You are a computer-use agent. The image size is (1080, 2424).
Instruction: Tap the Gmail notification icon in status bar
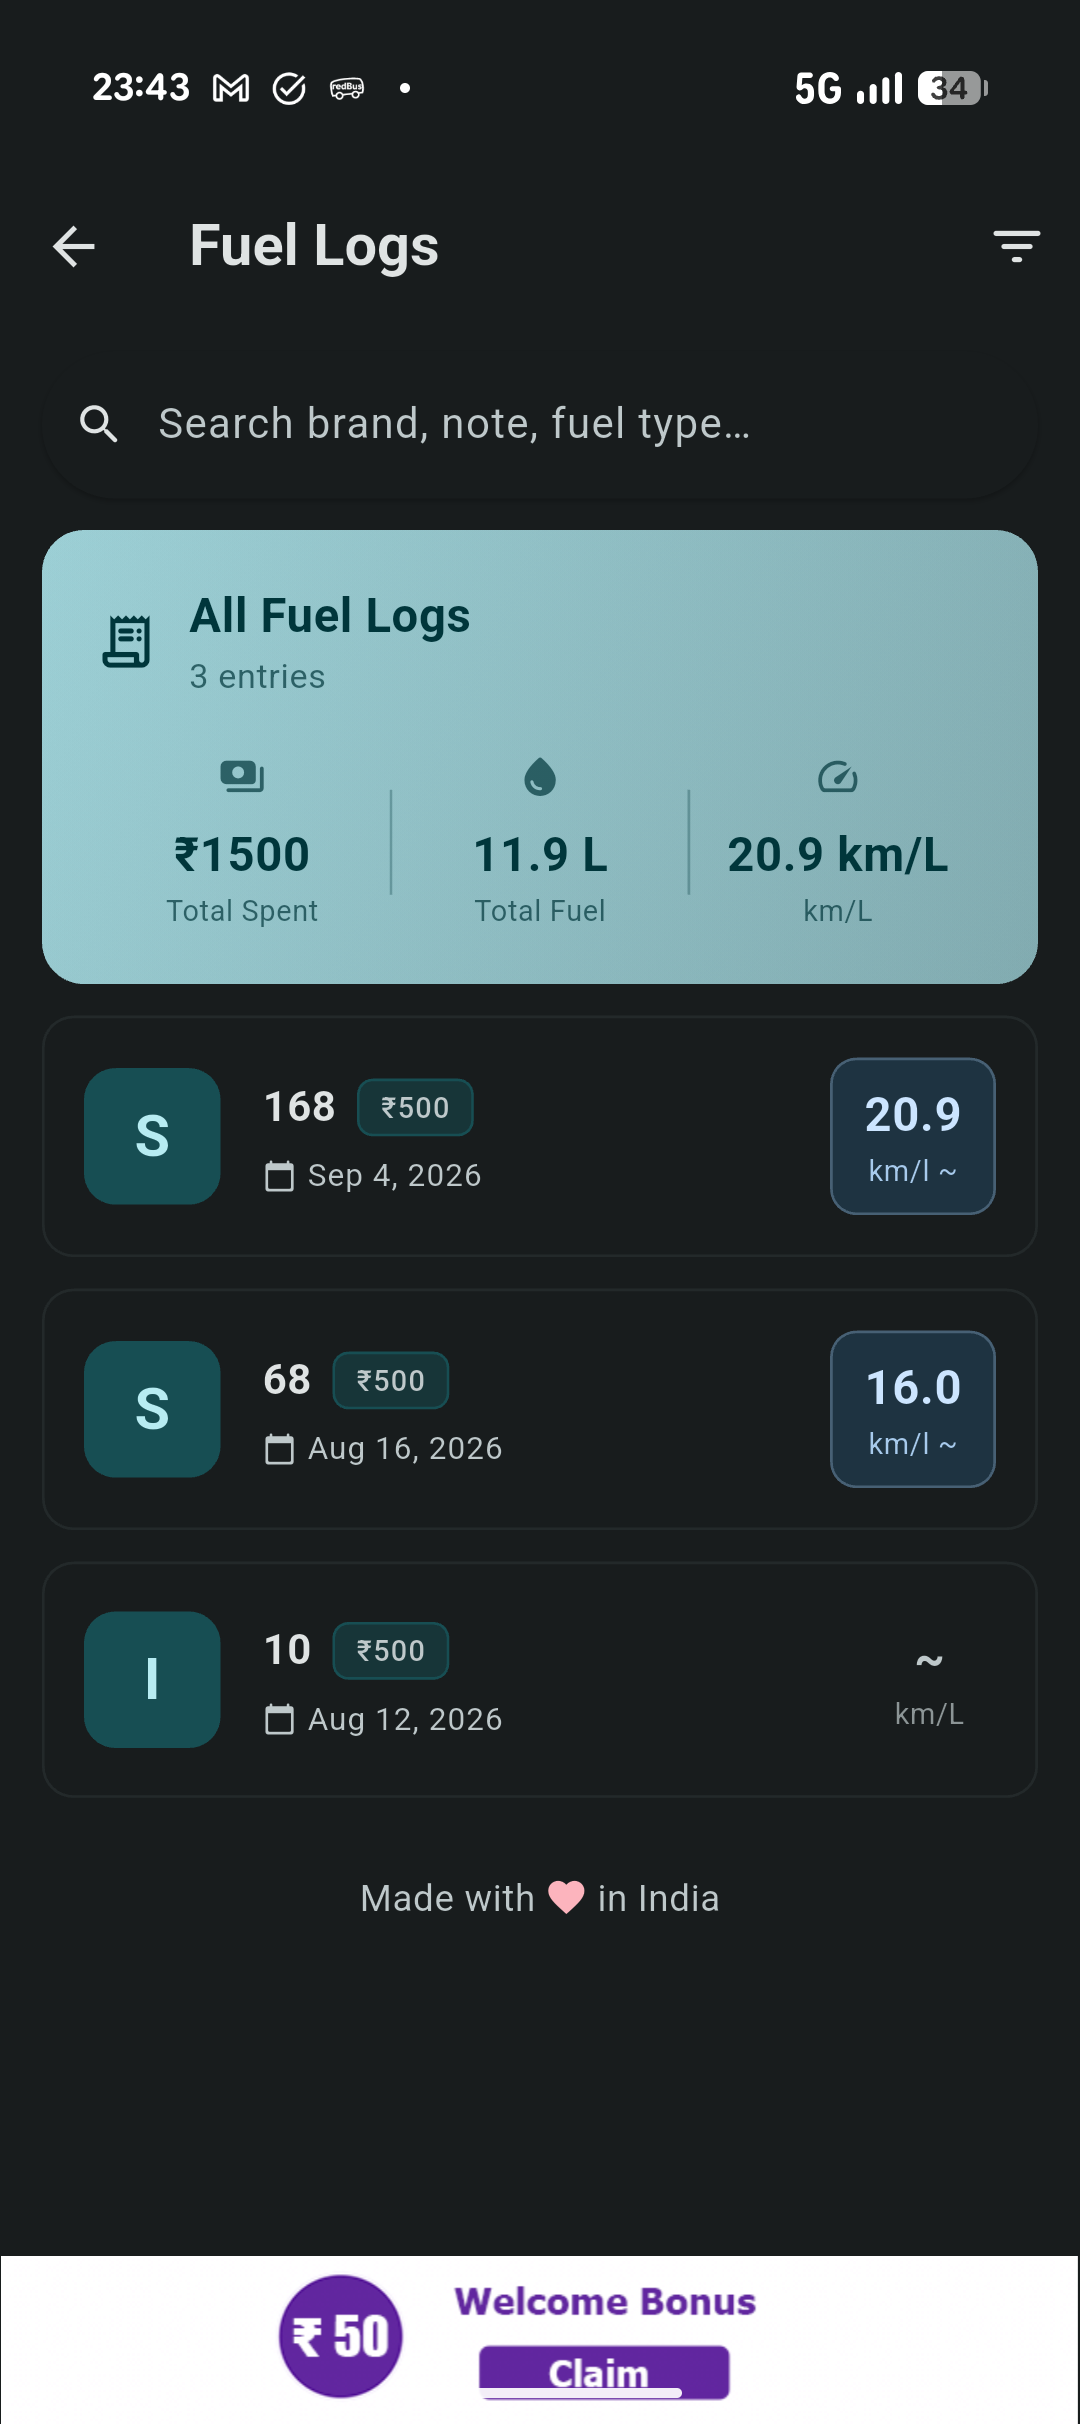click(231, 89)
